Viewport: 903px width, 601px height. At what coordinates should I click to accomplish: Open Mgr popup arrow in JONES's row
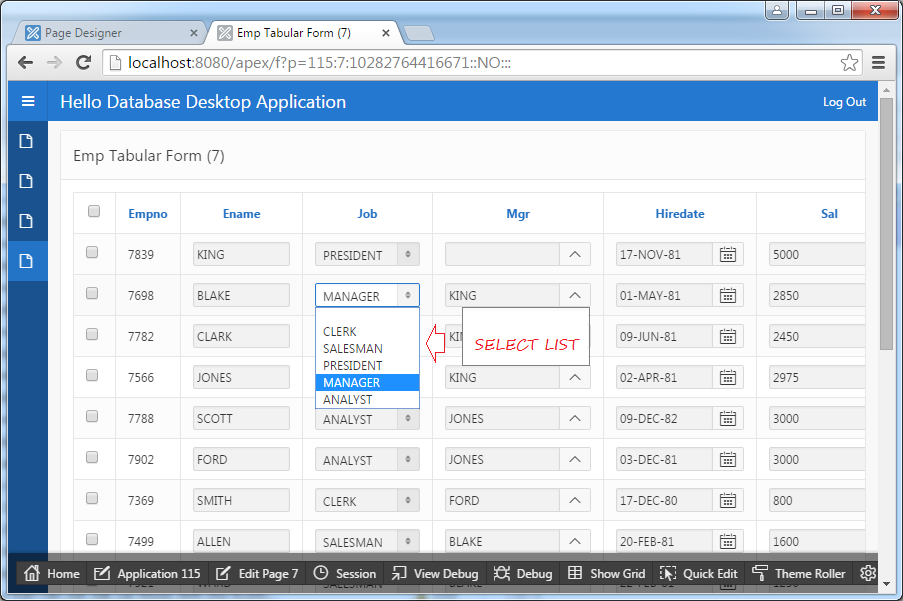[x=575, y=378]
